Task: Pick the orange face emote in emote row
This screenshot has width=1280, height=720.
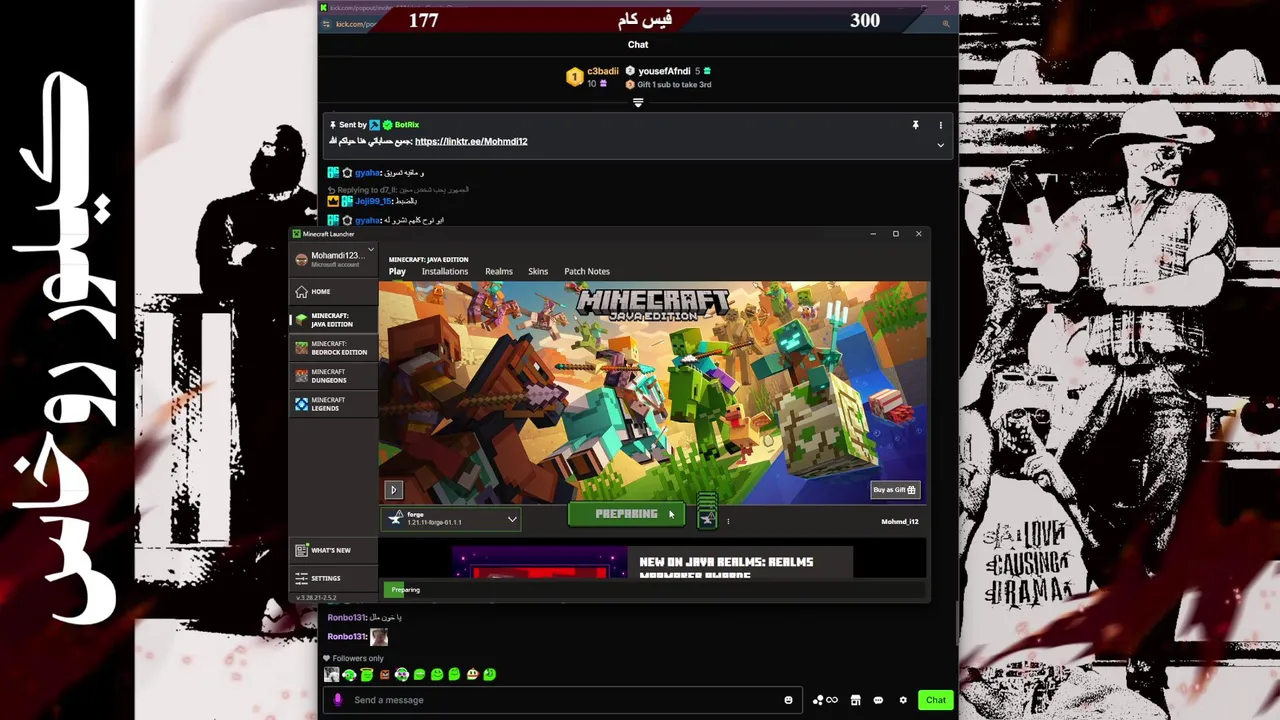Action: pos(384,675)
